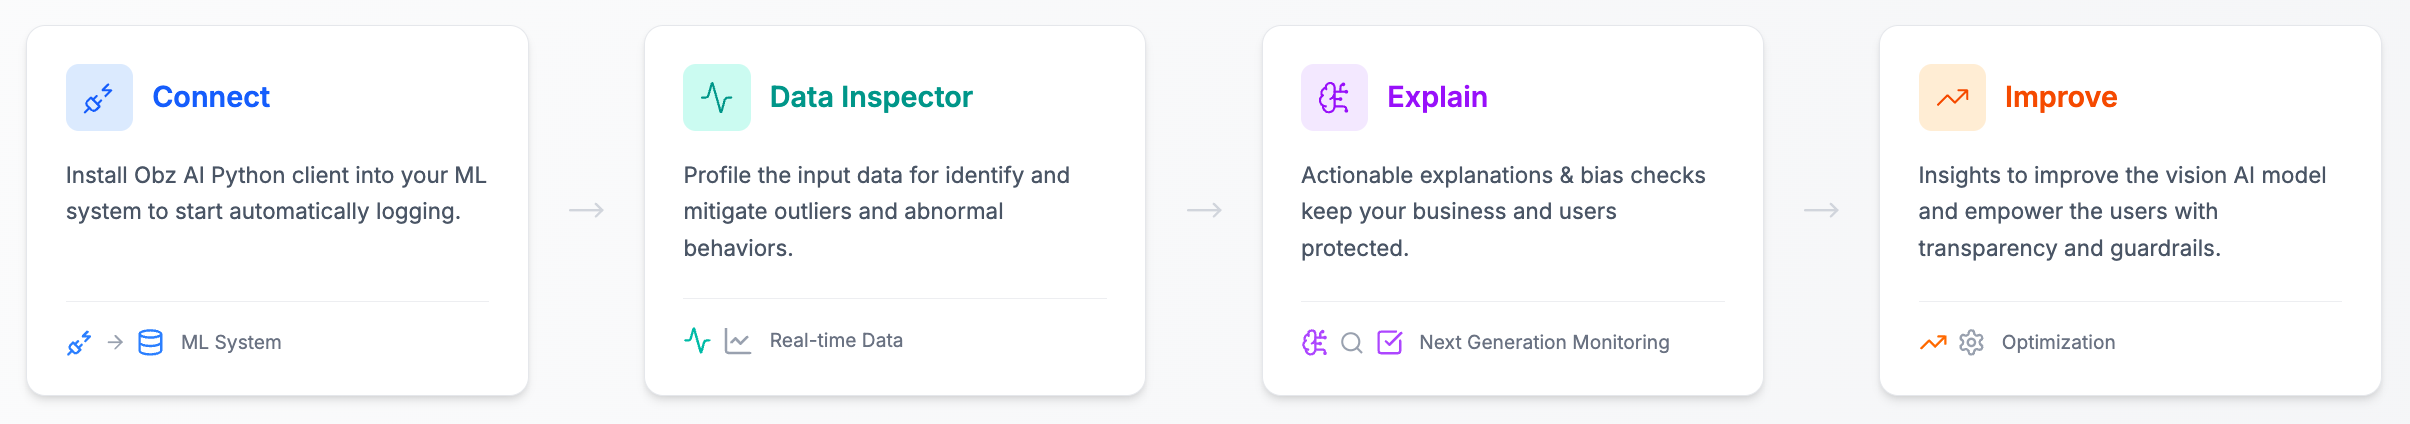The height and width of the screenshot is (424, 2410).
Task: Click the small trending-up icon in the Improve footer
Action: (1933, 343)
